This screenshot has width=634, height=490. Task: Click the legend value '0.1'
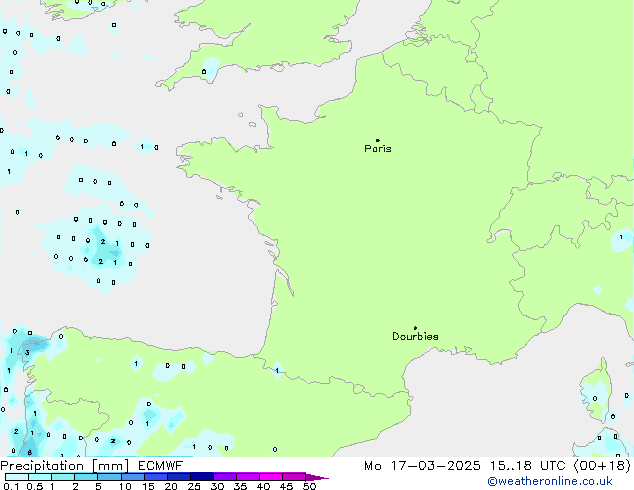[11, 486]
